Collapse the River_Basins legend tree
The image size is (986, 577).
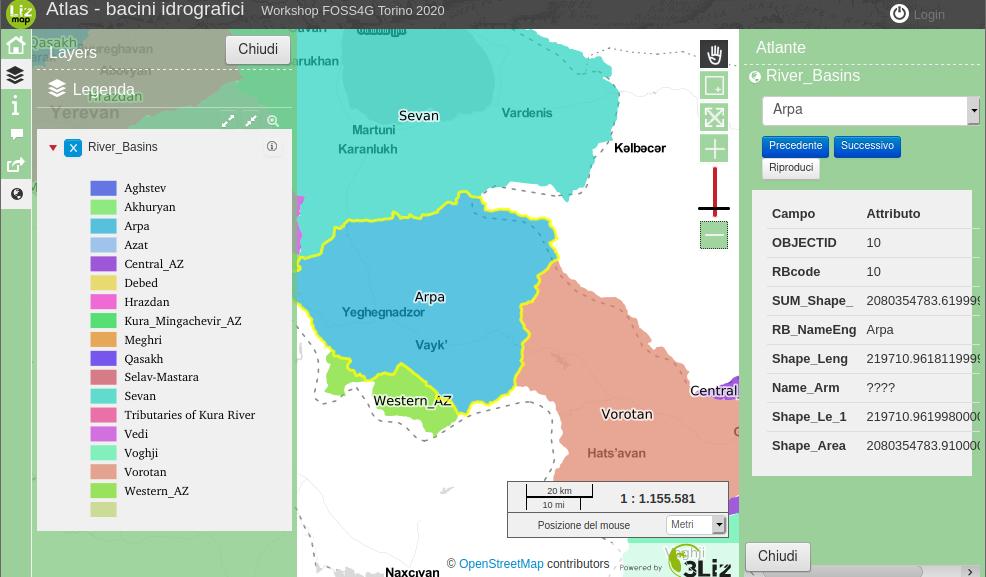(x=53, y=148)
